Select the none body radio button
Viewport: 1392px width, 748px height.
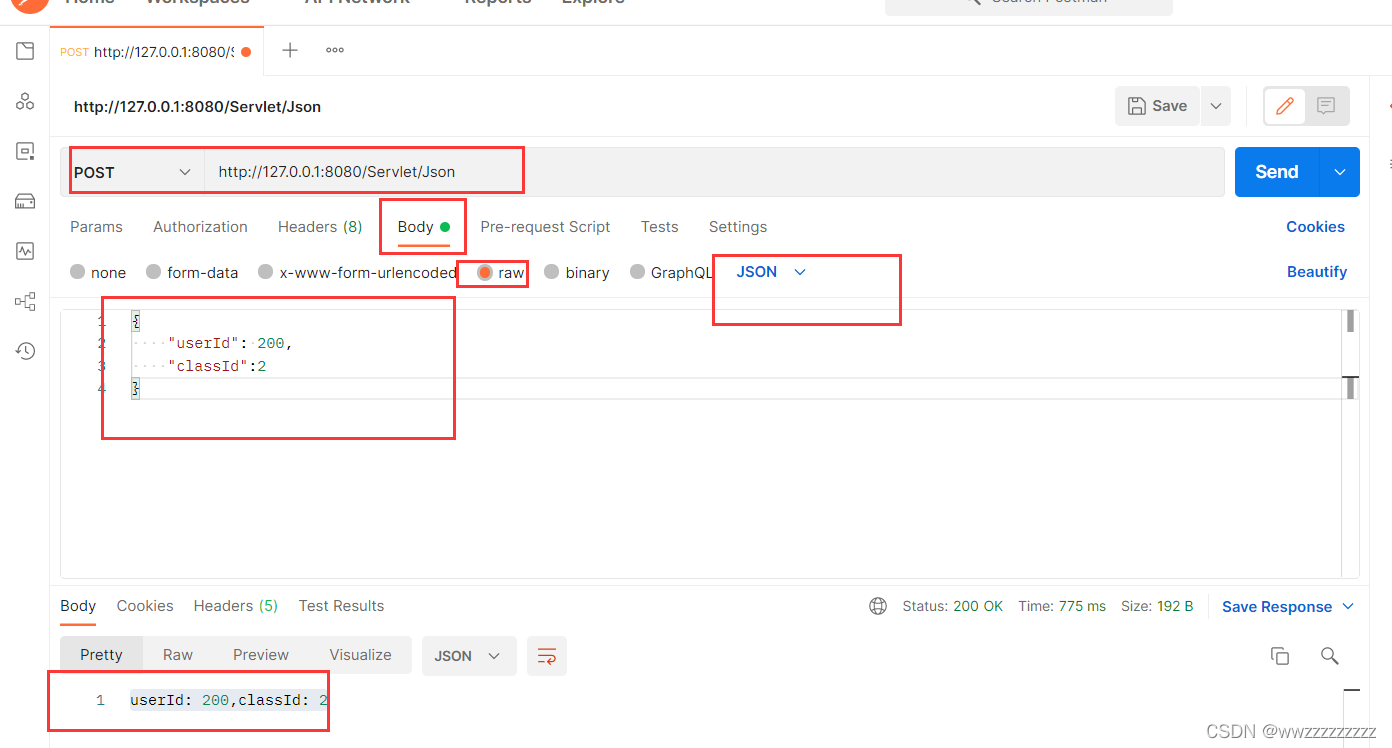click(77, 272)
